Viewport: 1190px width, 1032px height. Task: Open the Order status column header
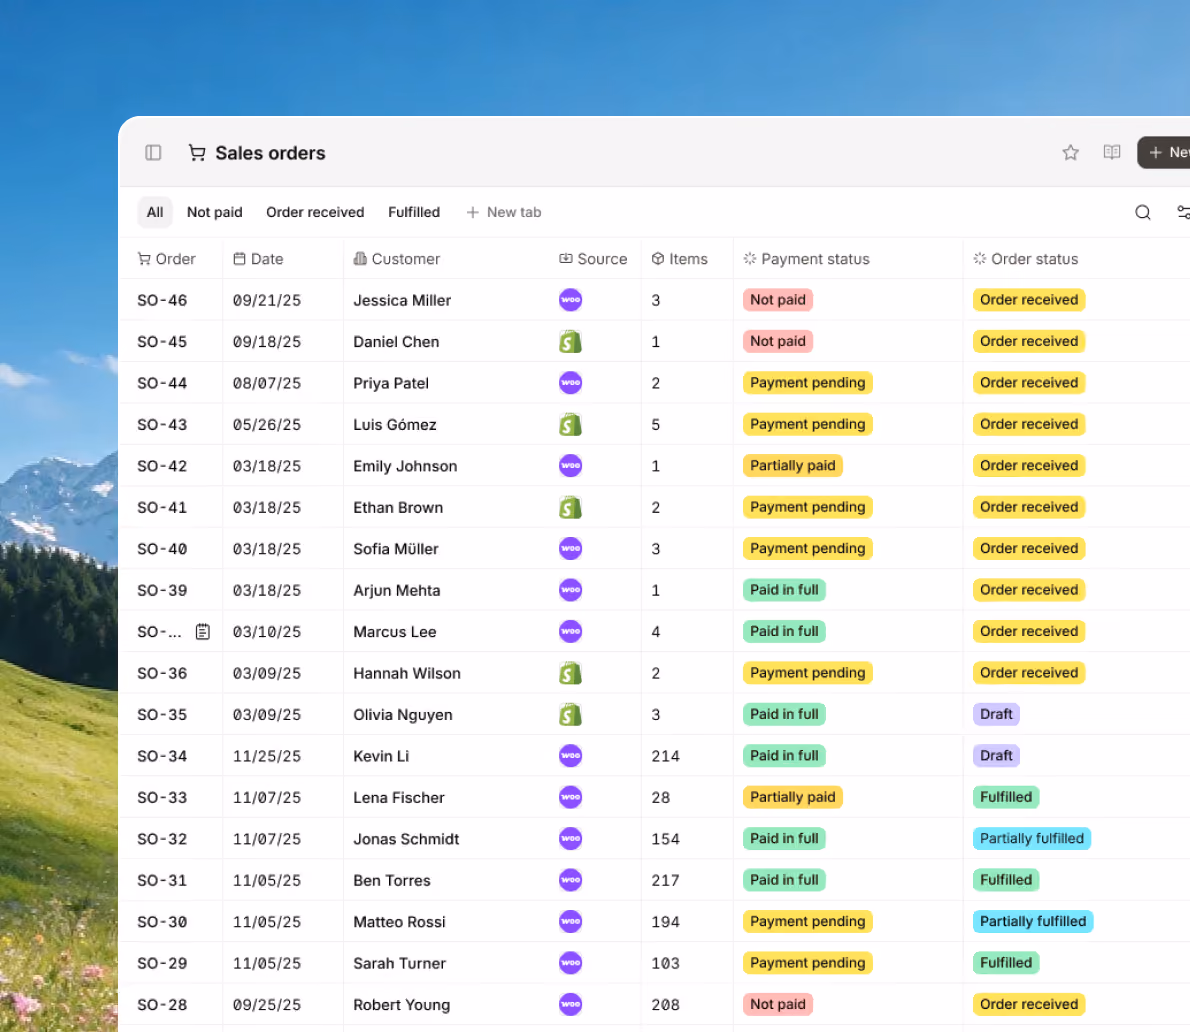click(1025, 259)
